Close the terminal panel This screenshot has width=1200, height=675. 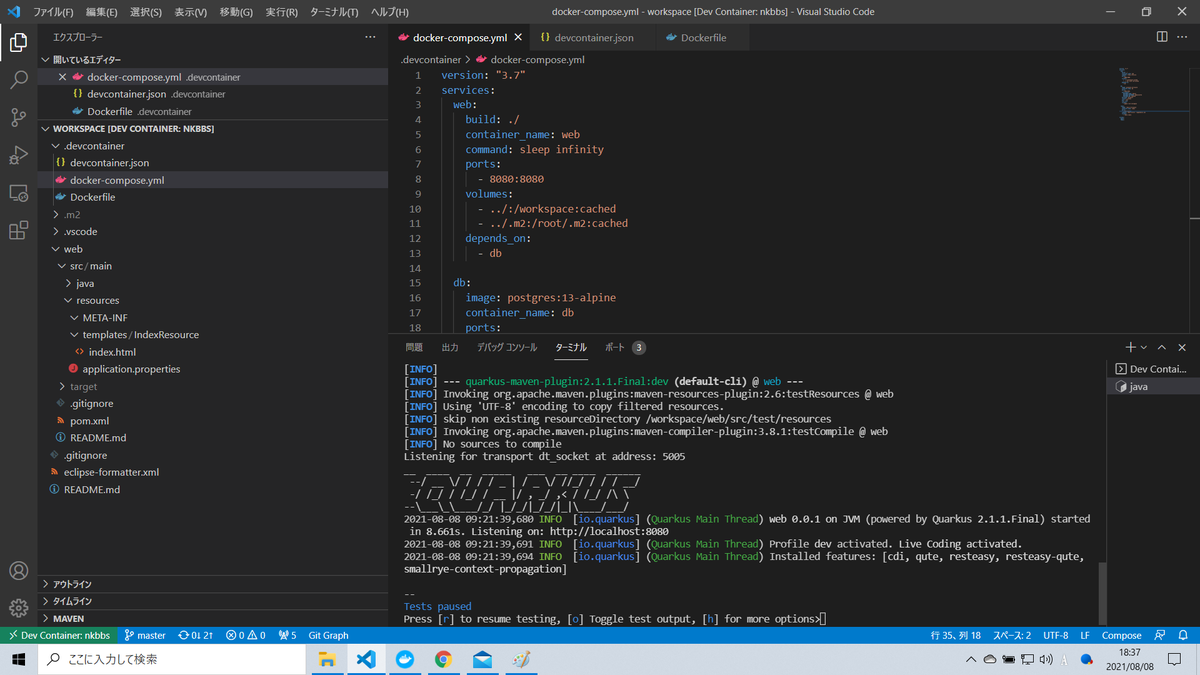pos(1182,347)
